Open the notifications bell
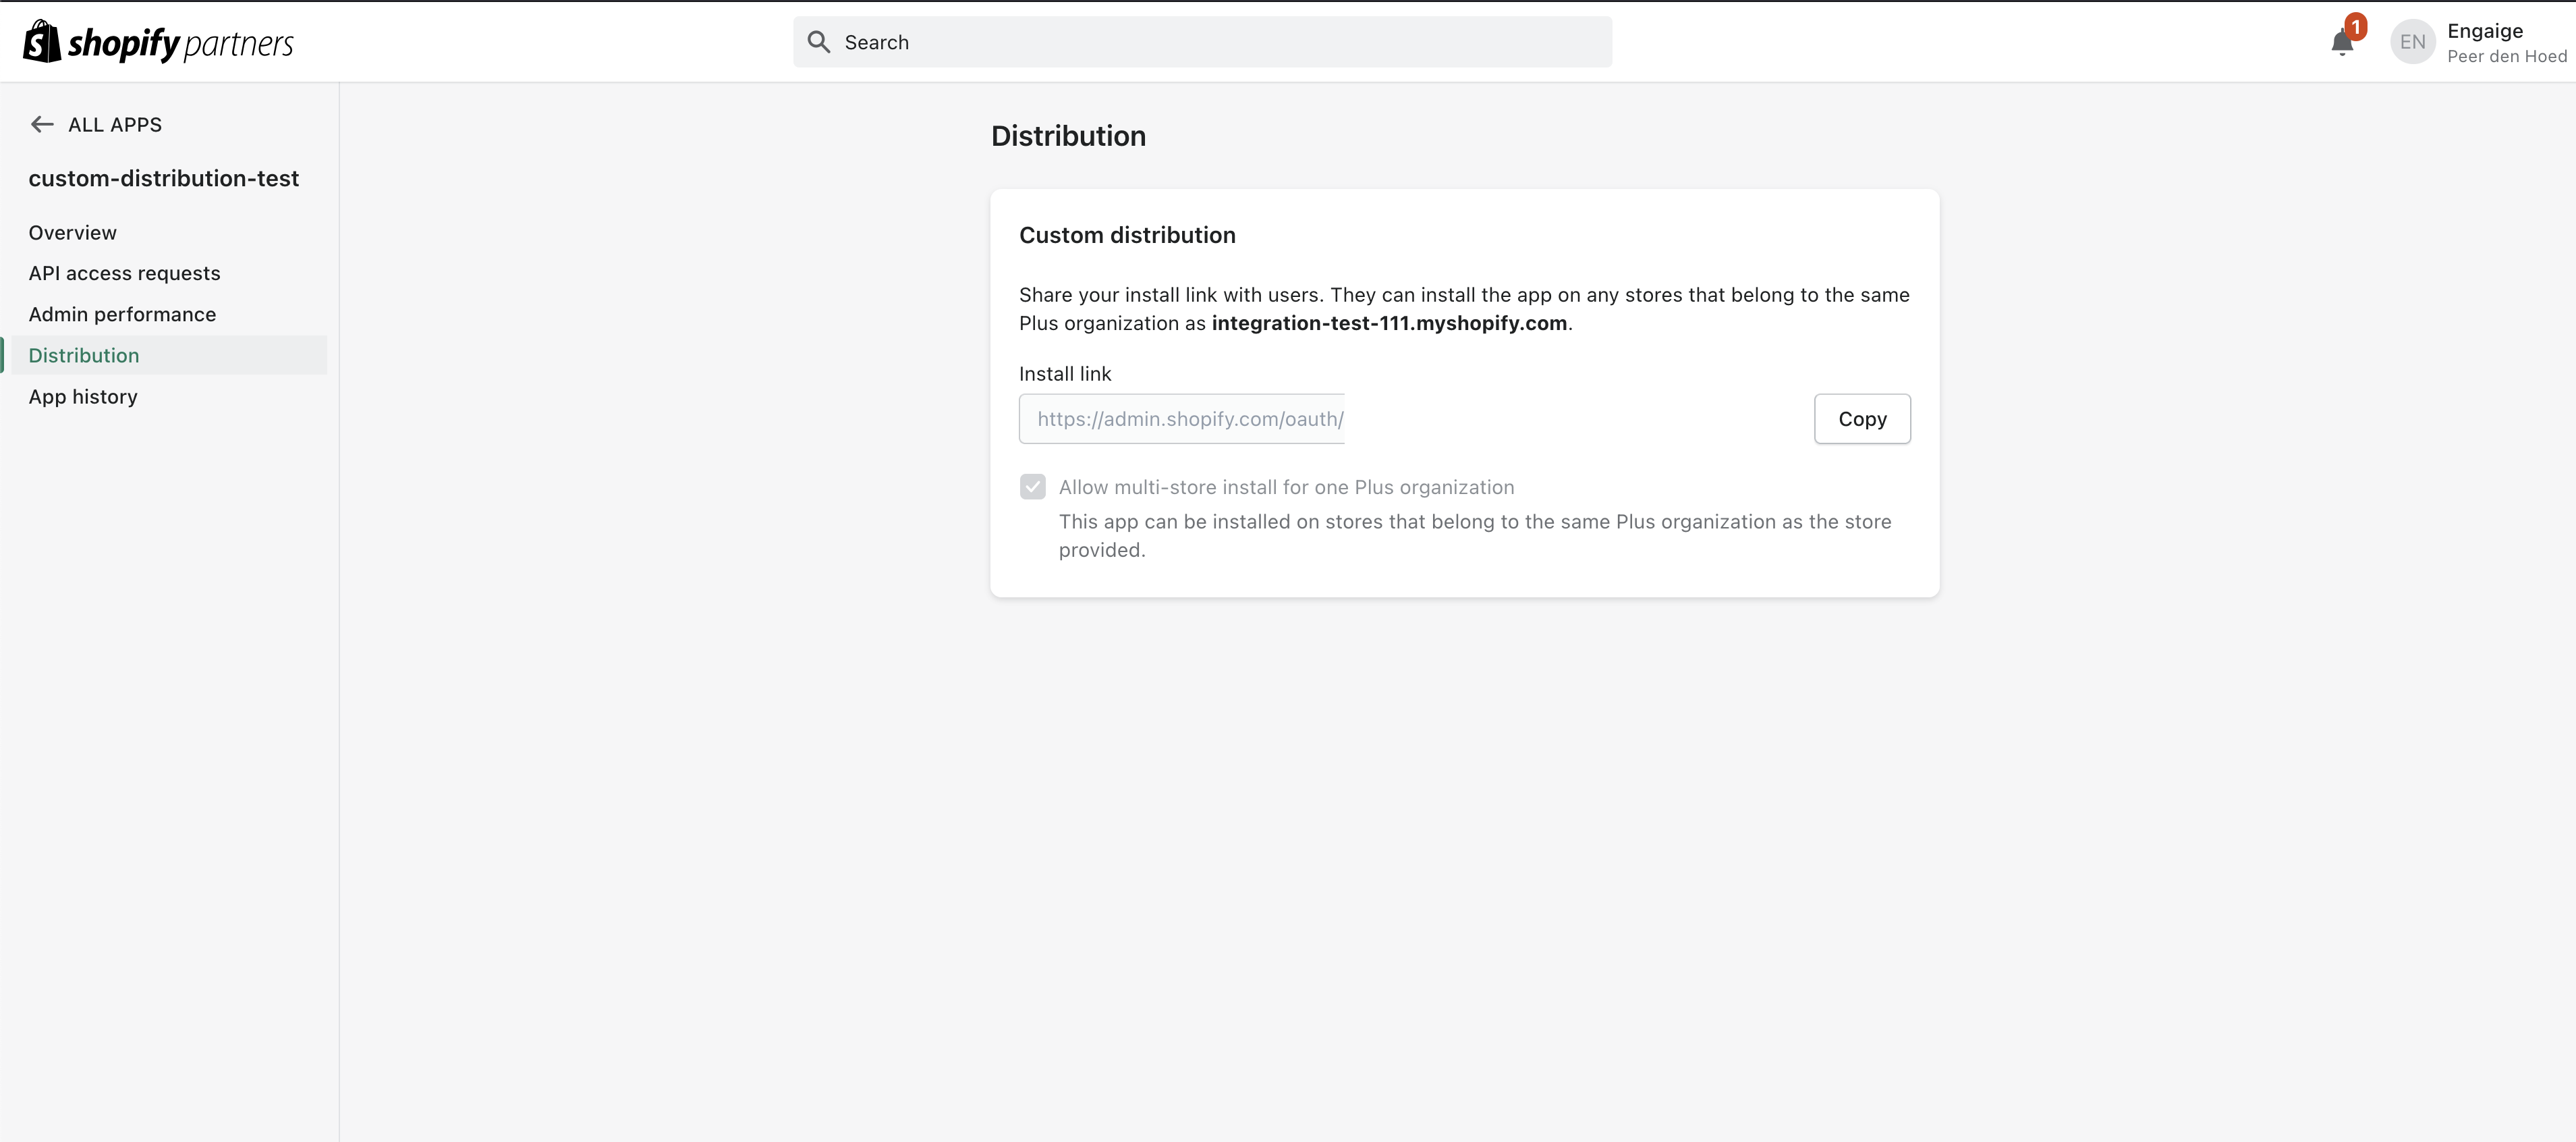 tap(2341, 43)
